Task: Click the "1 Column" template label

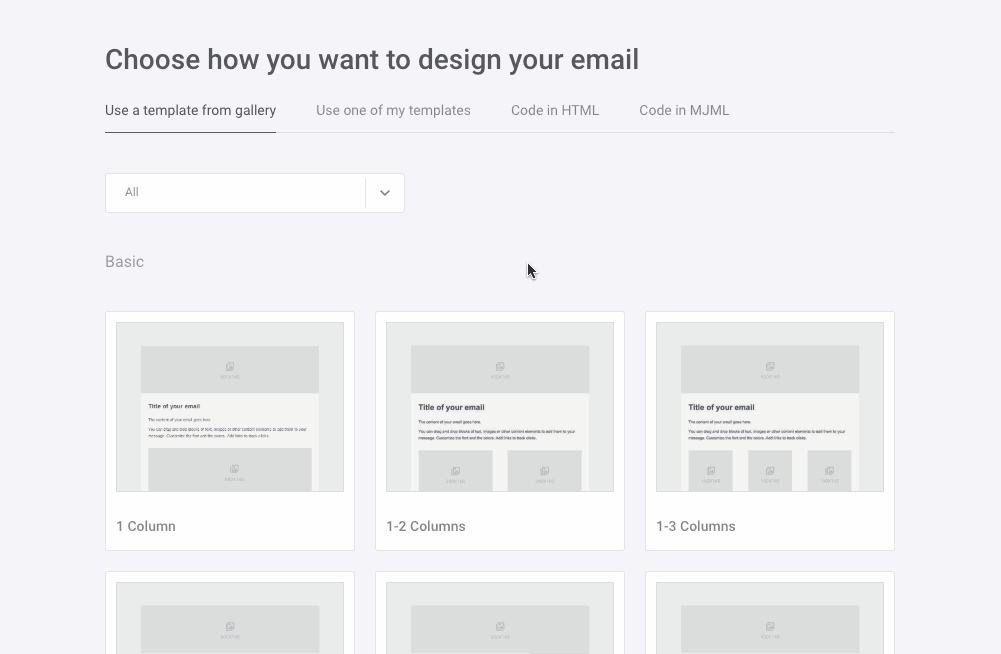Action: click(x=146, y=526)
